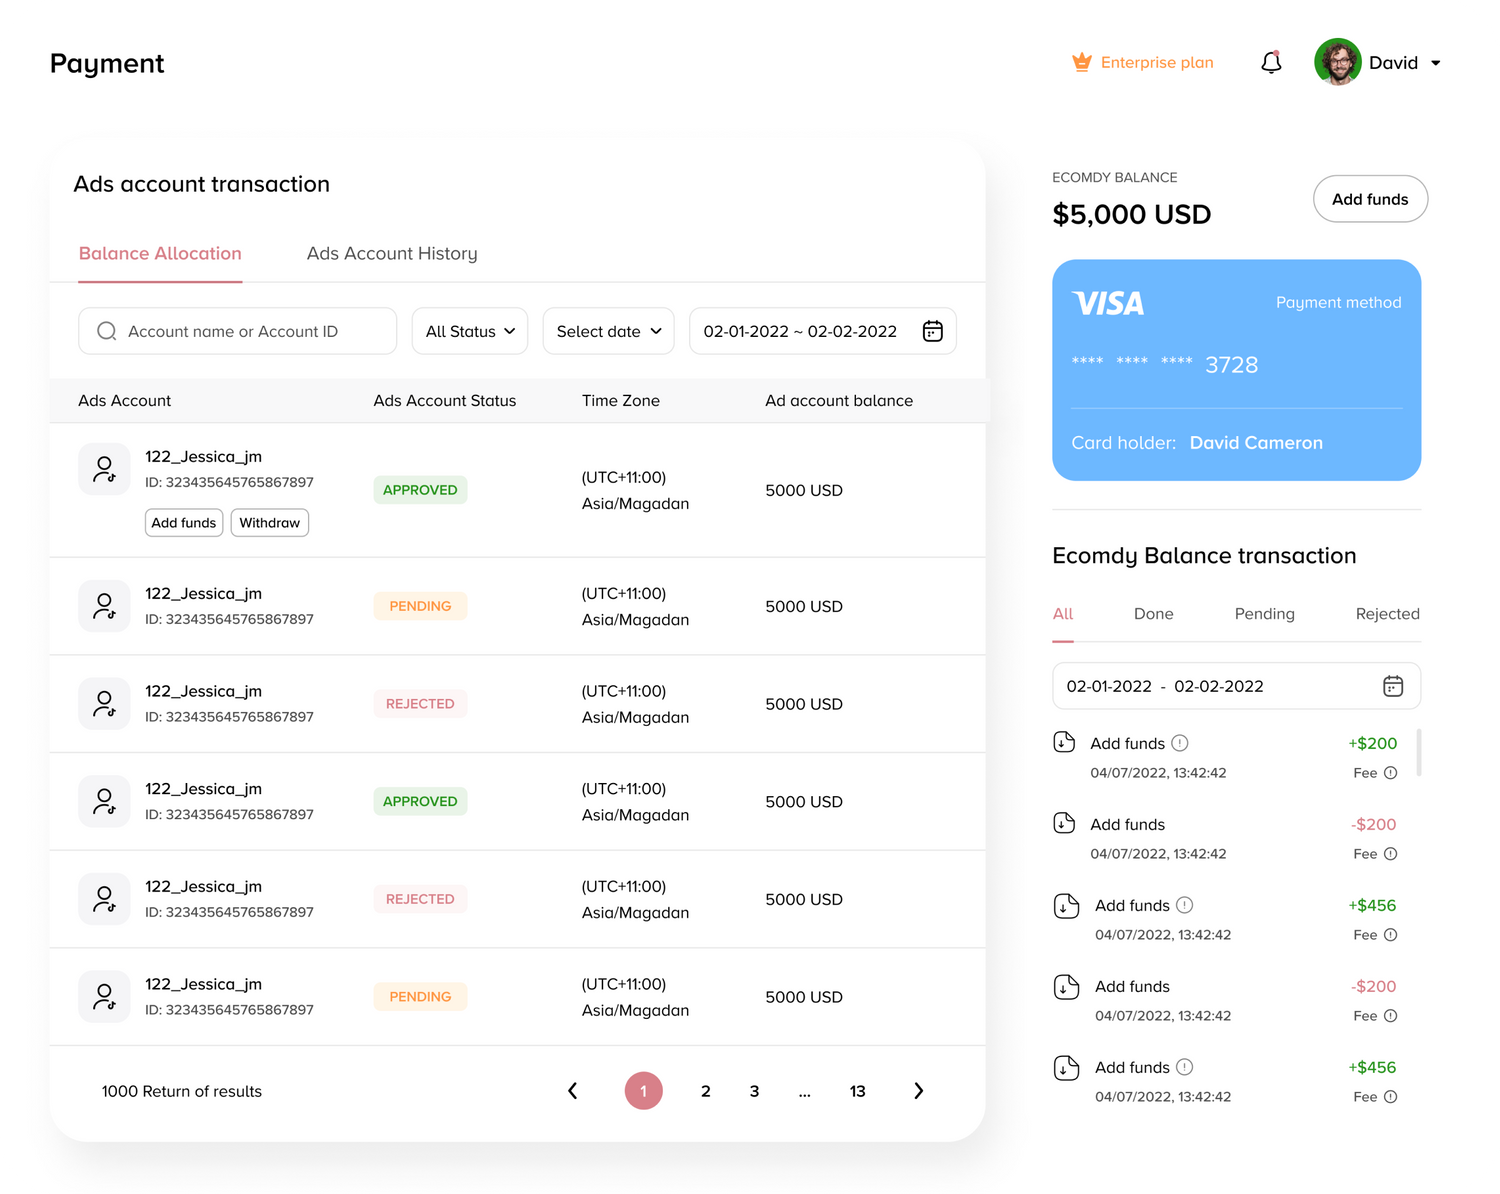Screen dimensions: 1500x1194
Task: Open the Select date dropdown
Action: 608,331
